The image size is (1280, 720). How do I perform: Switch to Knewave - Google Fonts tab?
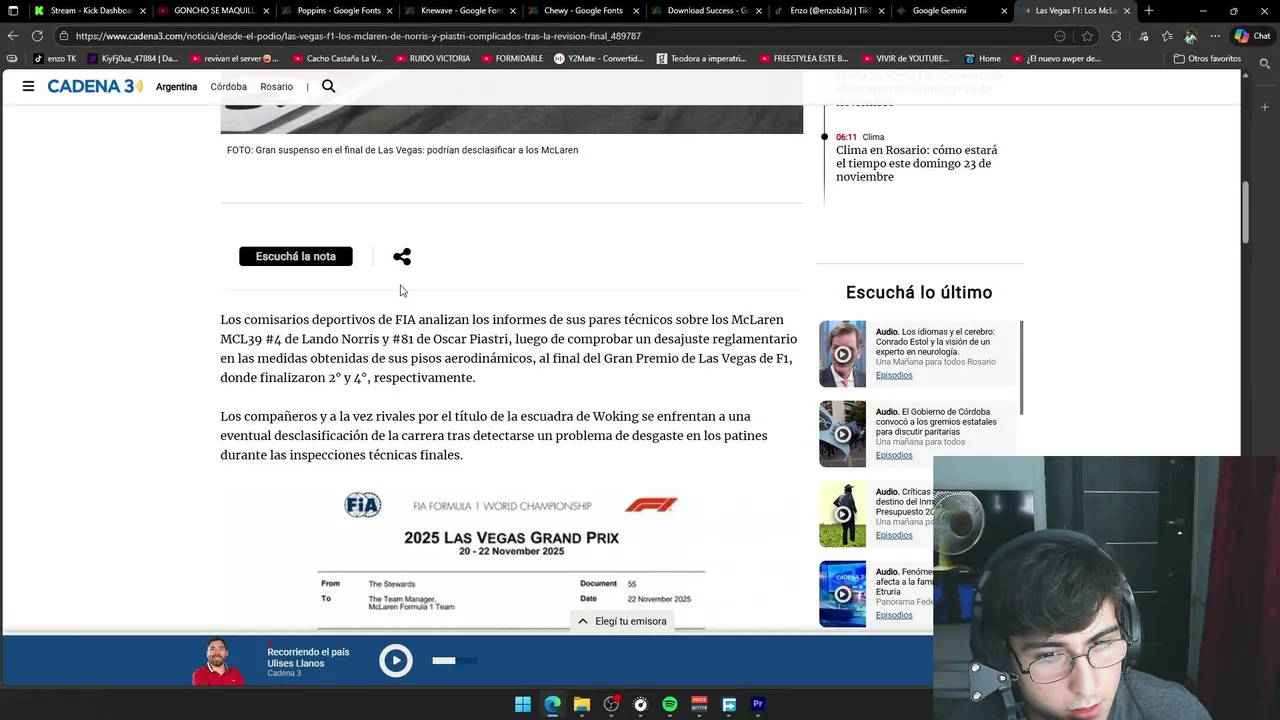point(459,11)
